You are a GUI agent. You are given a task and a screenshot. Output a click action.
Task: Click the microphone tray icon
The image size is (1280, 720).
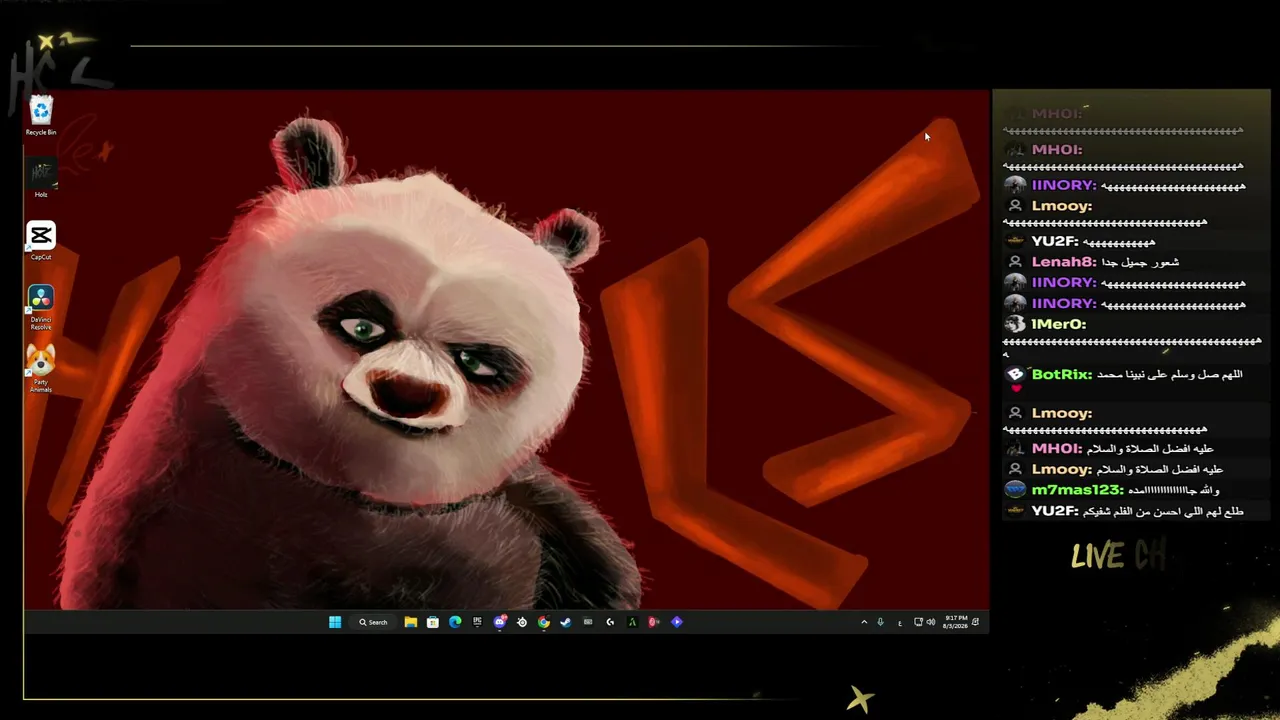(880, 622)
